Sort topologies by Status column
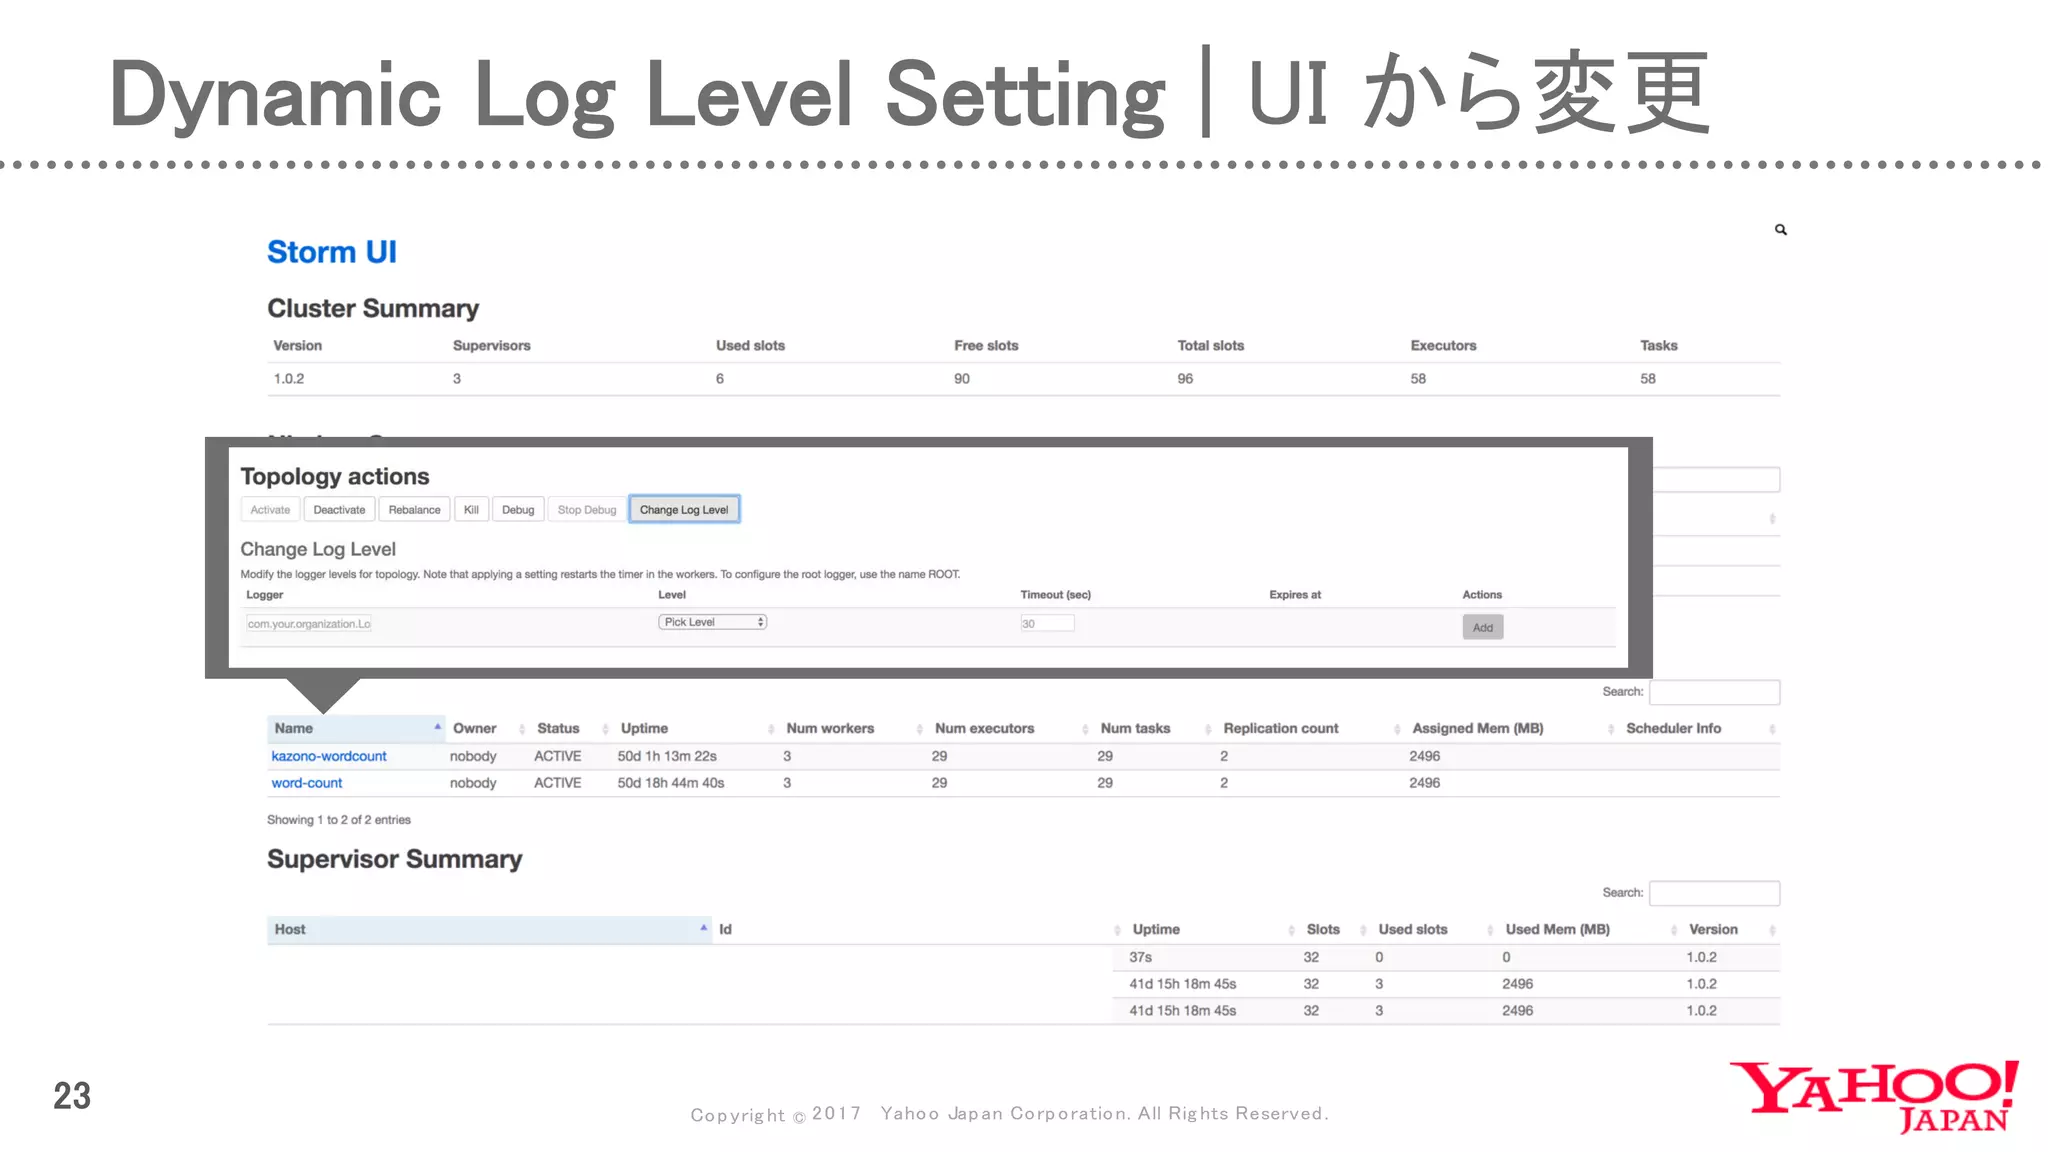This screenshot has width=2048, height=1152. tap(572, 728)
